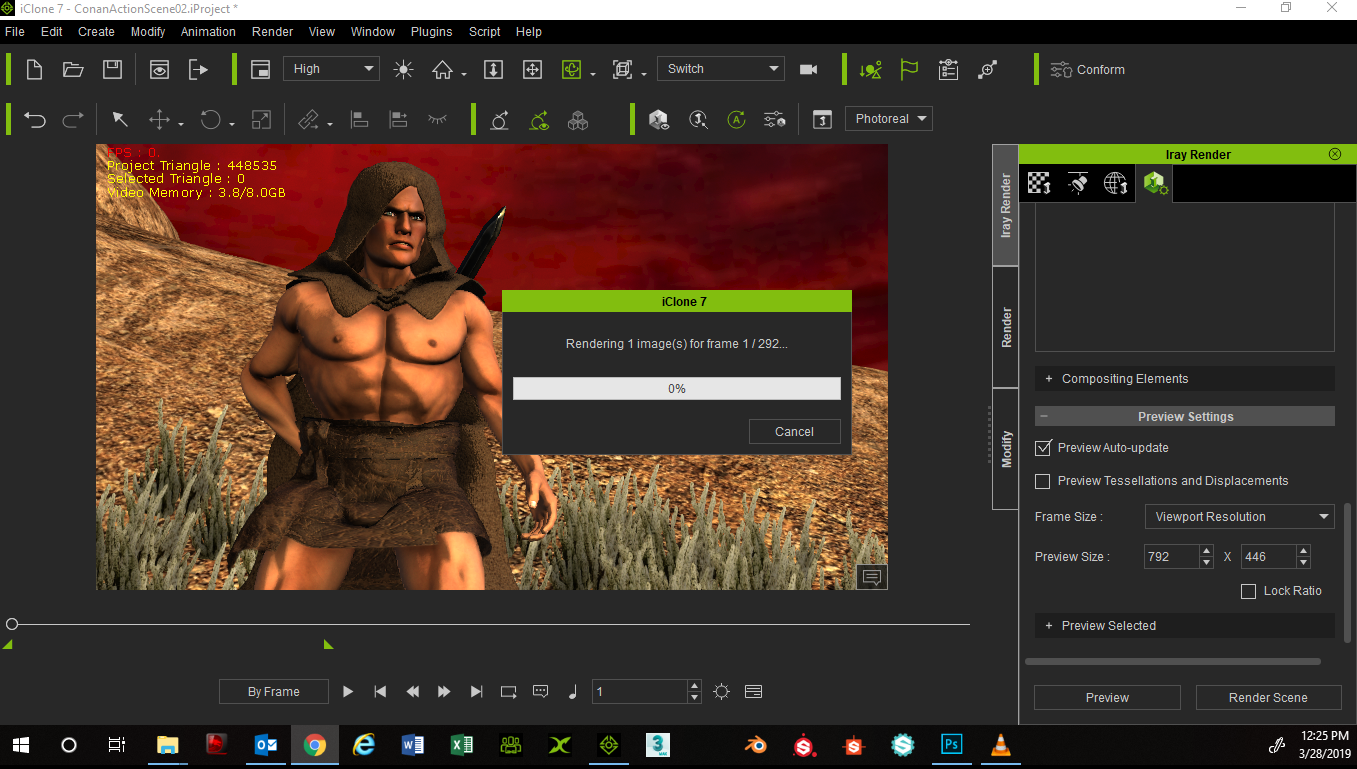Create a new project with the blank page icon
Screen dimensions: 1357x769
point(34,69)
